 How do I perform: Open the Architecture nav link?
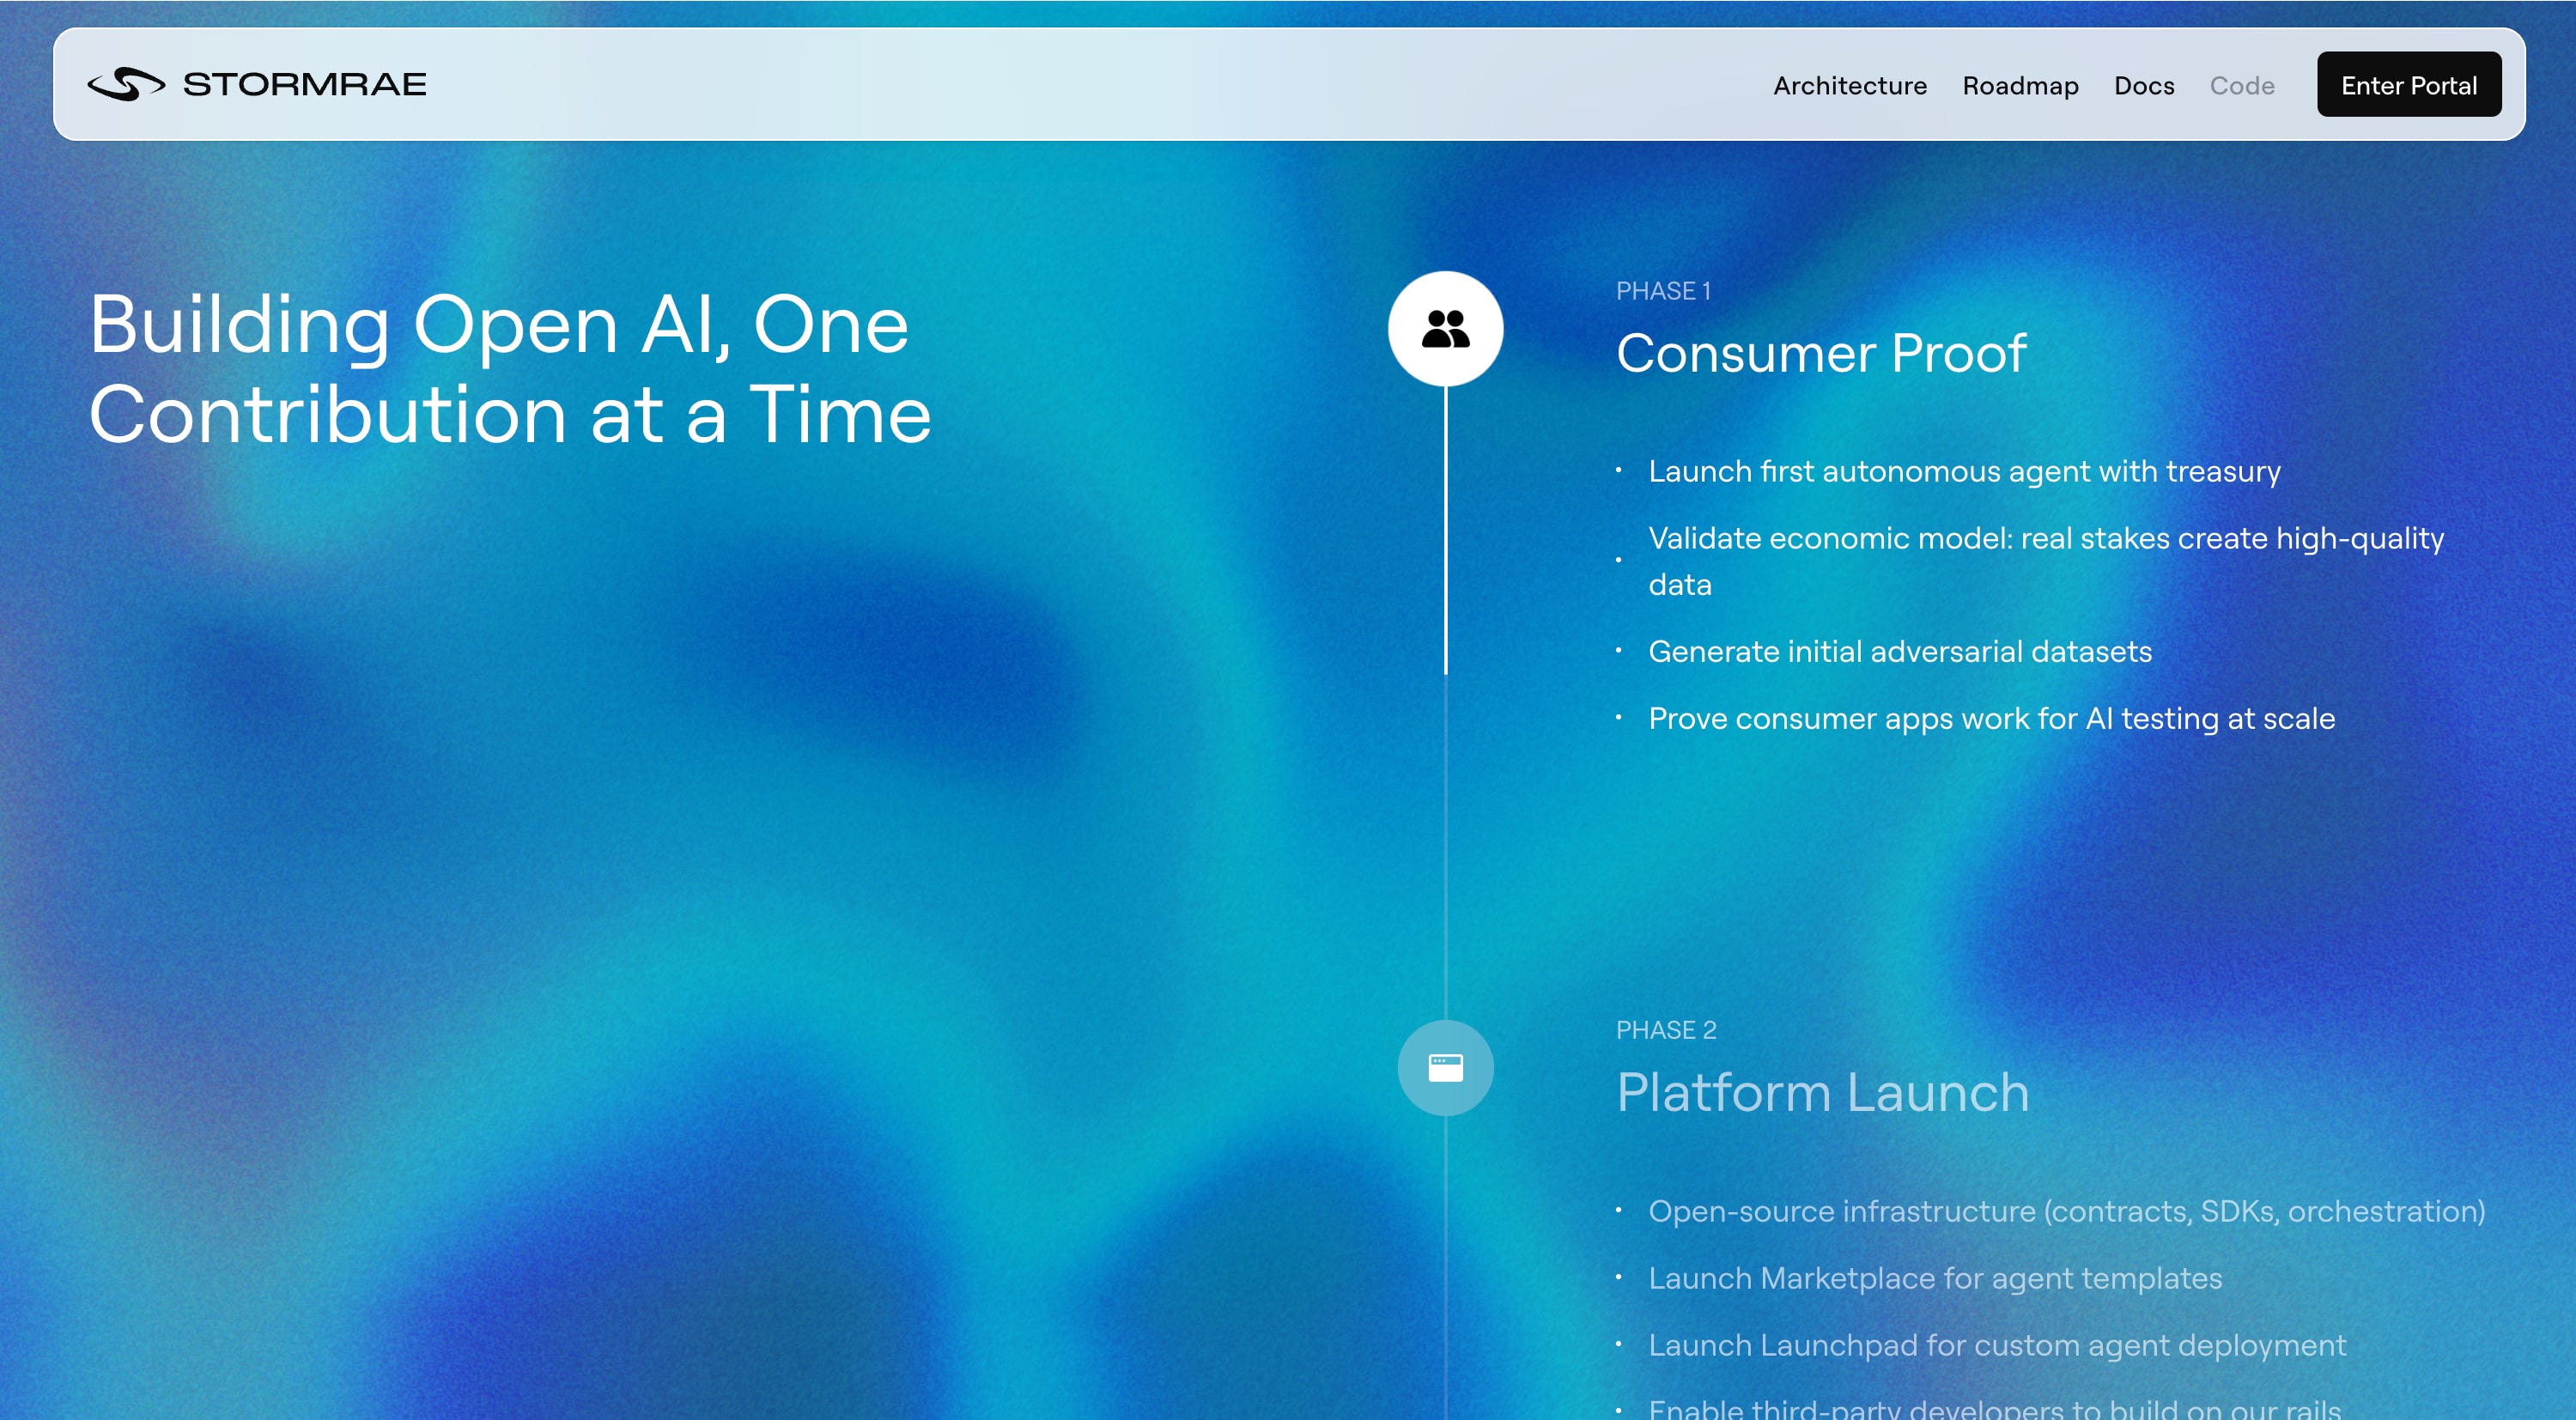coord(1849,86)
